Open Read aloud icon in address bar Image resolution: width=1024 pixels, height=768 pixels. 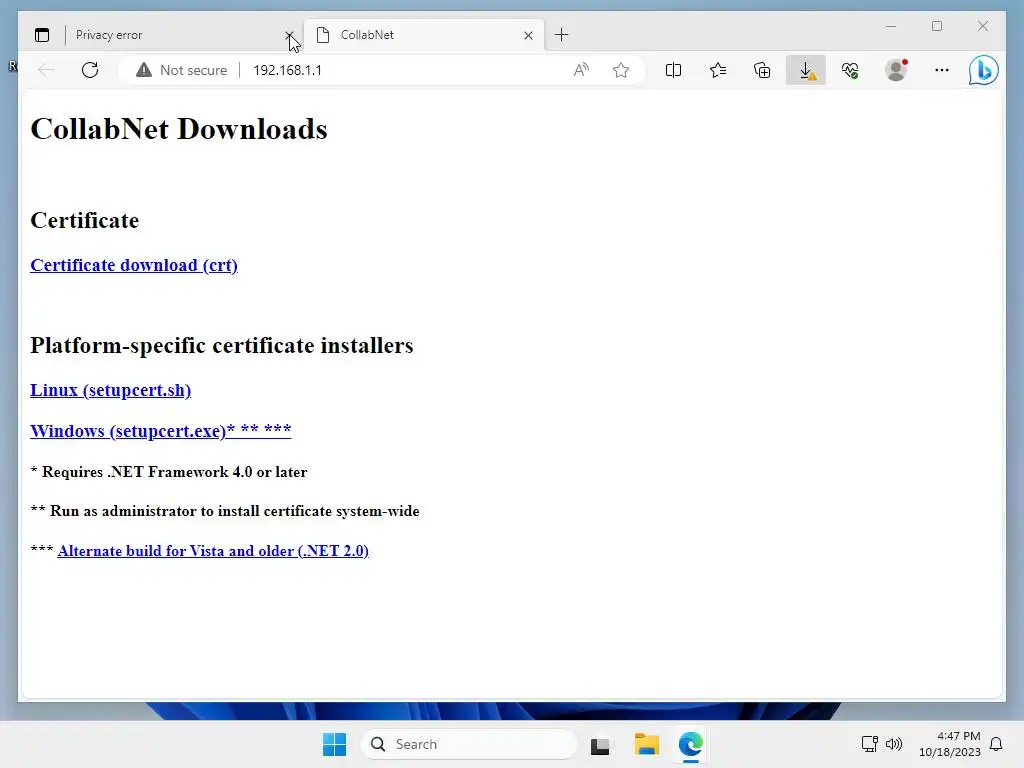pyautogui.click(x=581, y=70)
